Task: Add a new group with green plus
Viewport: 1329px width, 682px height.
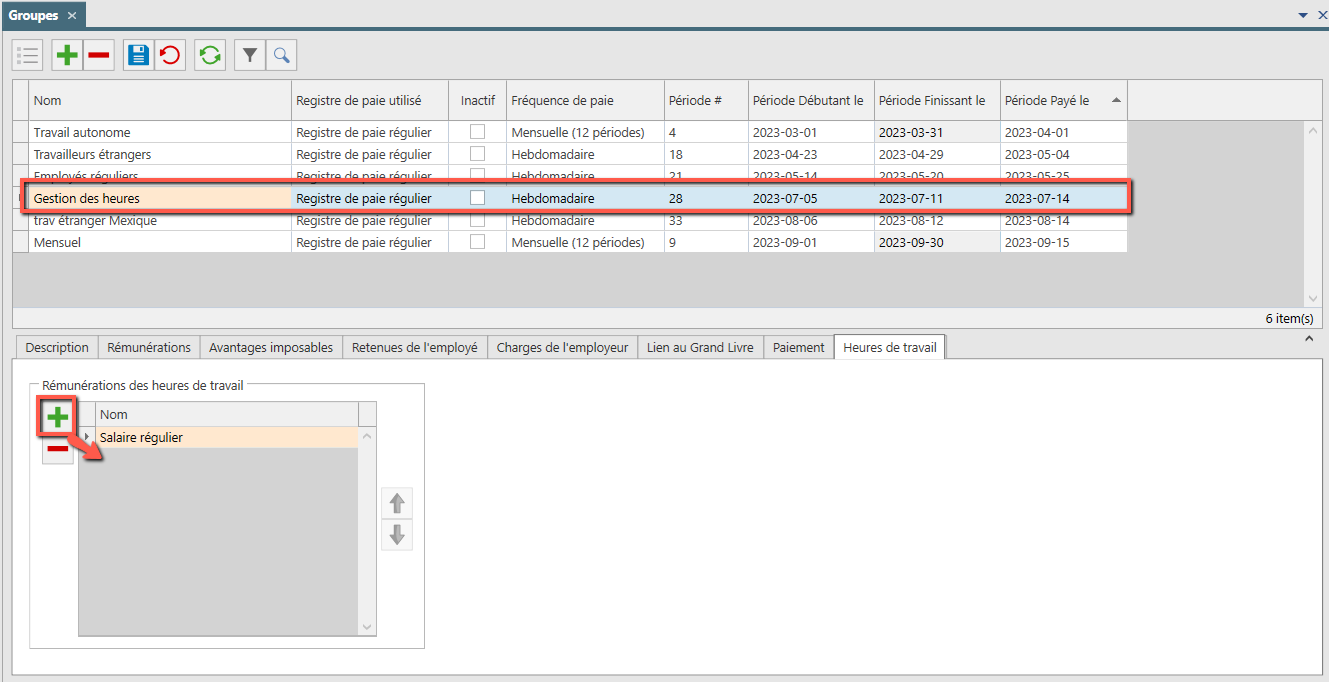Action: tap(67, 55)
